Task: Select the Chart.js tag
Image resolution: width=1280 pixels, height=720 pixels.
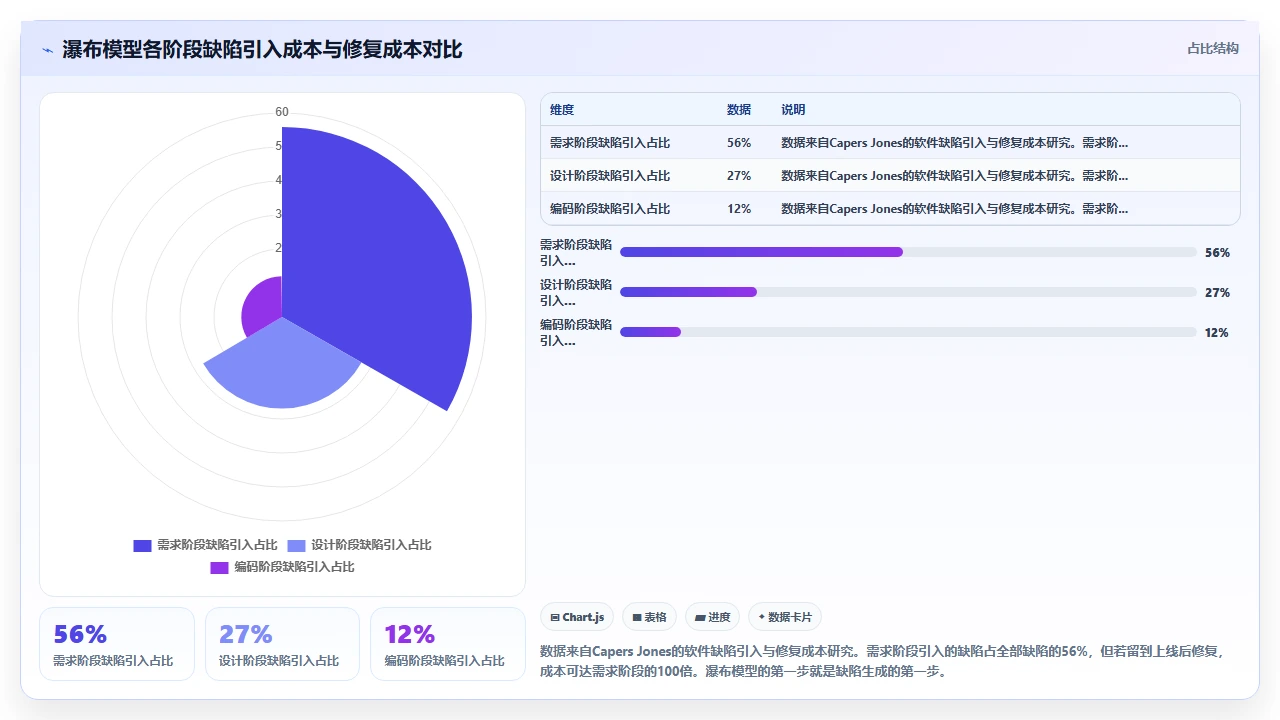Action: pyautogui.click(x=577, y=617)
